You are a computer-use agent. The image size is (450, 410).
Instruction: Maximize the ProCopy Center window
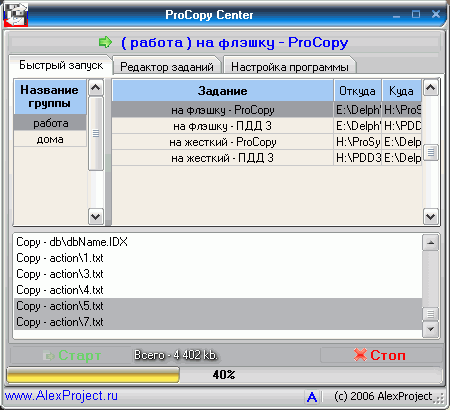click(416, 14)
